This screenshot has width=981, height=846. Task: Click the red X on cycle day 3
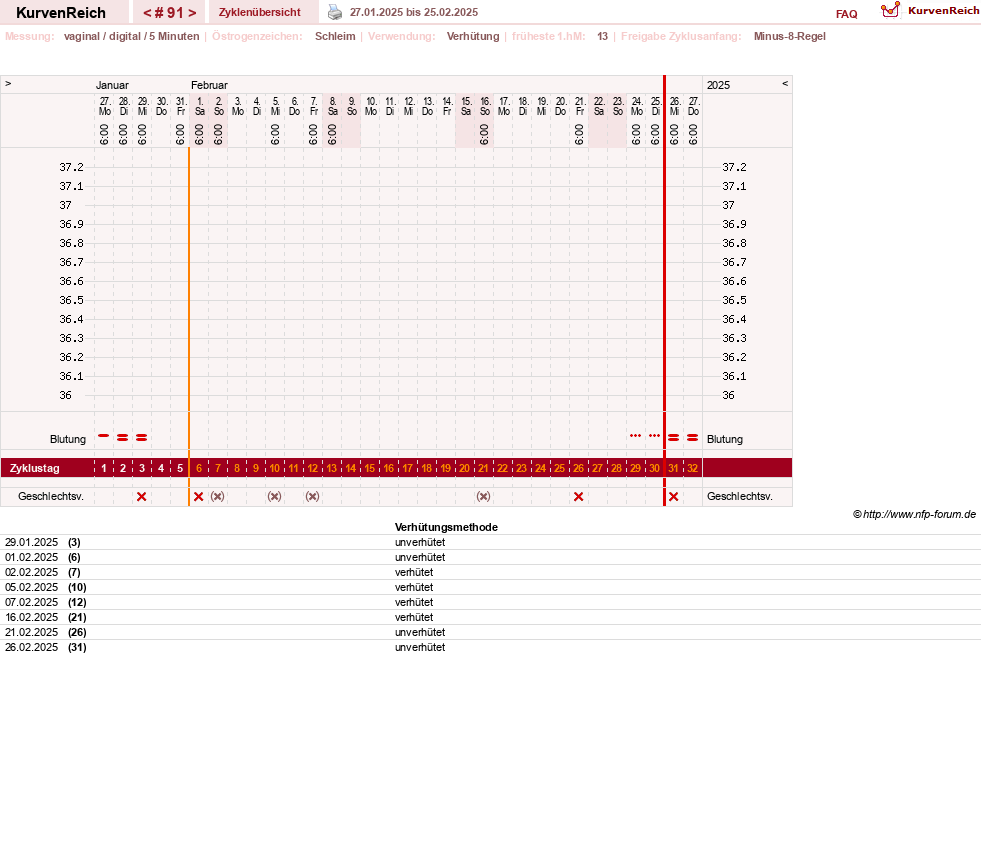(141, 497)
